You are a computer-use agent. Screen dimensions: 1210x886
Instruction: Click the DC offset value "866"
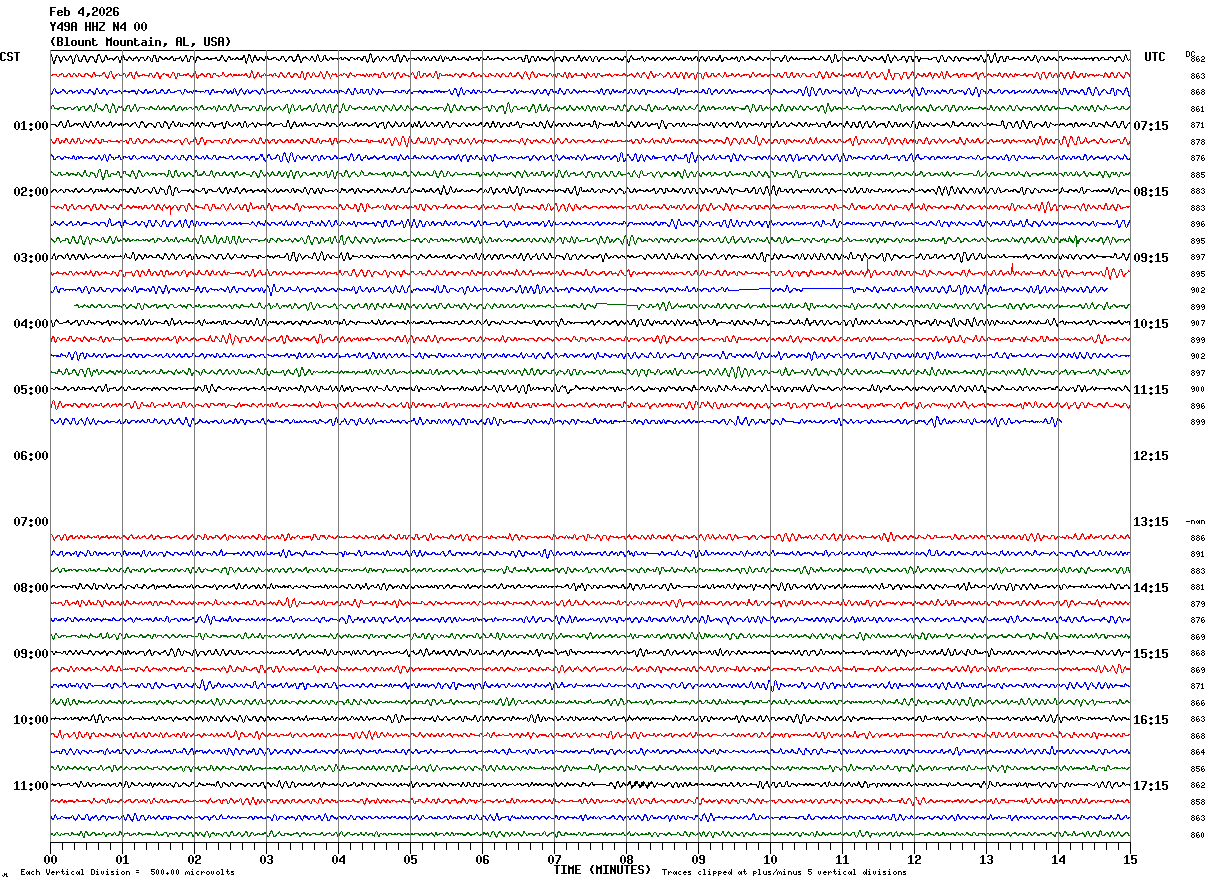pyautogui.click(x=1197, y=703)
